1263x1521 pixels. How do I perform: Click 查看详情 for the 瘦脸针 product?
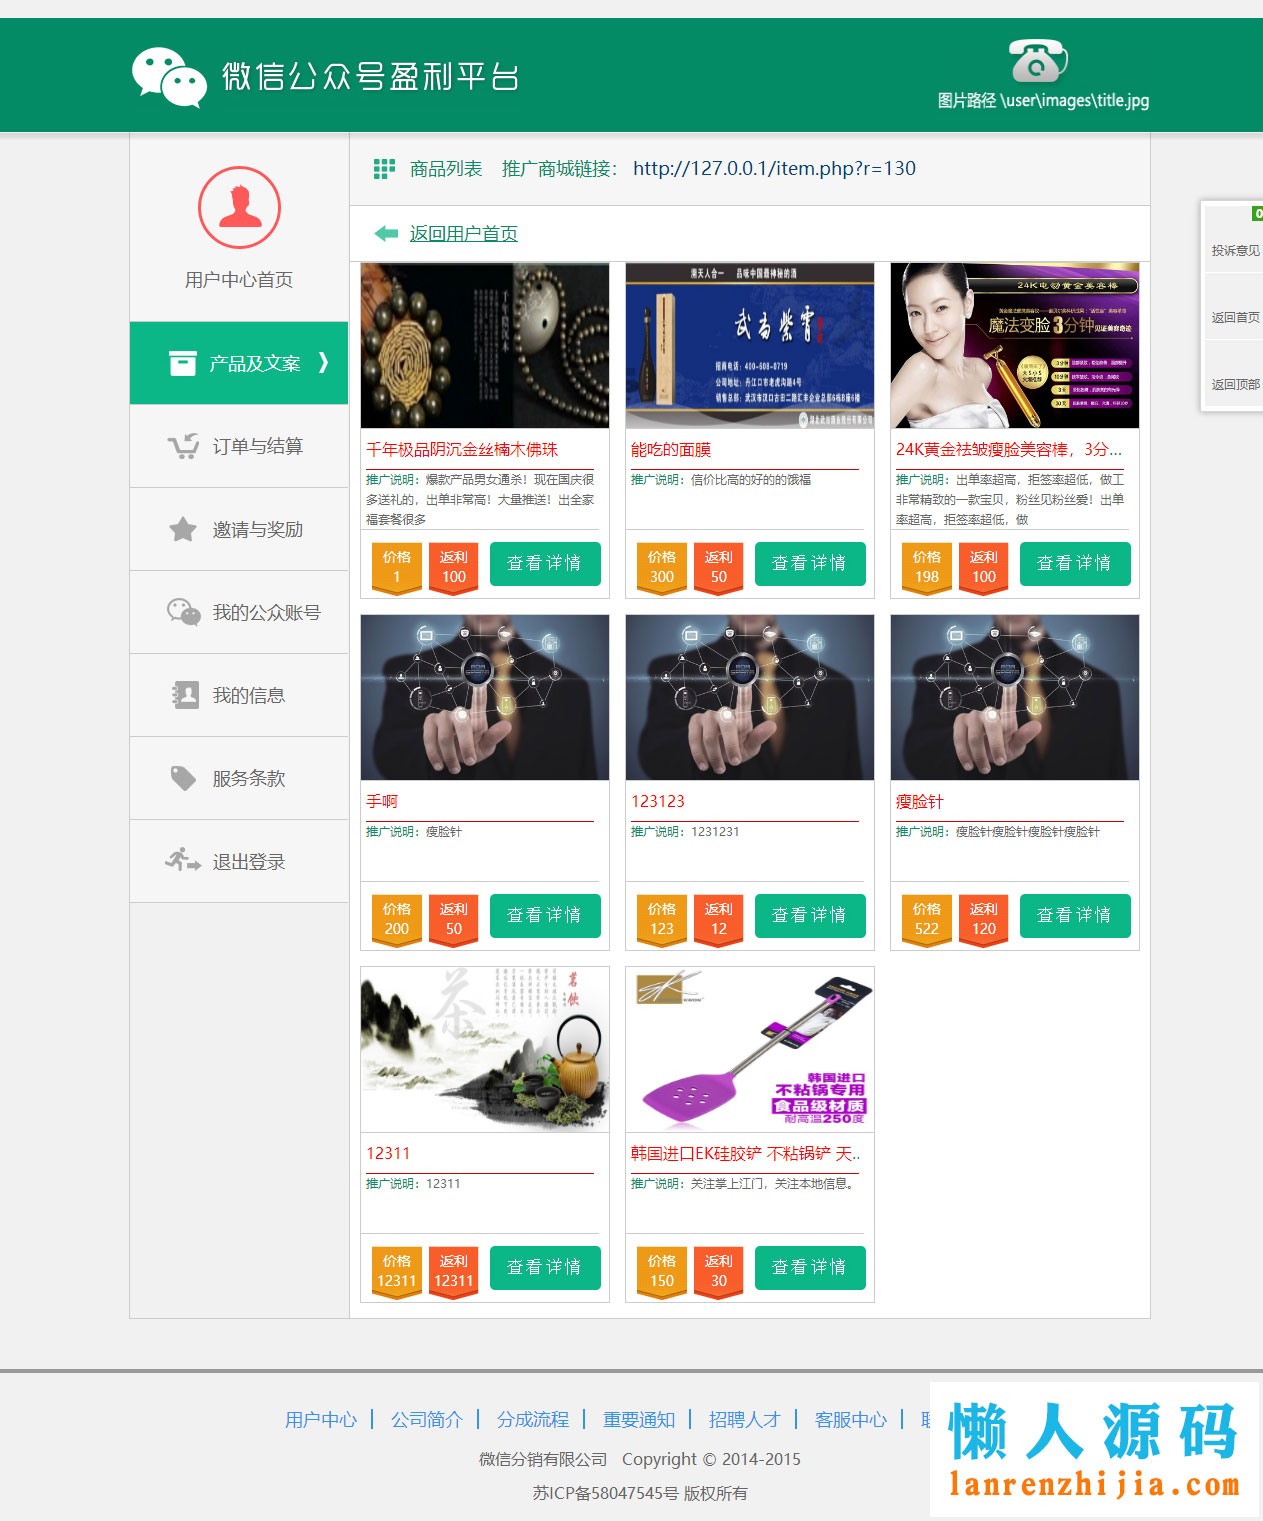click(1074, 915)
